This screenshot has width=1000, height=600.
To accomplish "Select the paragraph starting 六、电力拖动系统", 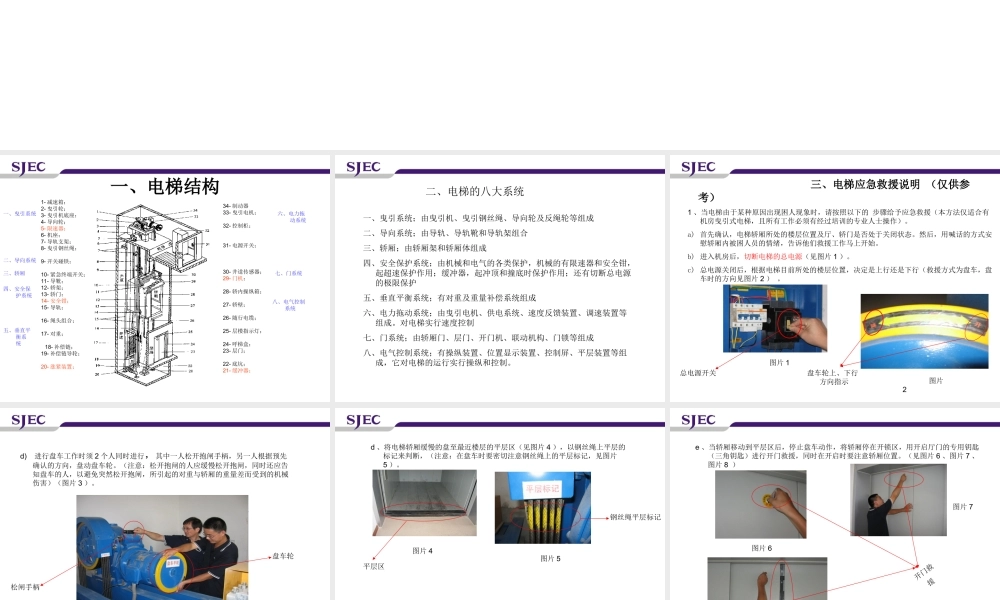I will pyautogui.click(x=496, y=318).
